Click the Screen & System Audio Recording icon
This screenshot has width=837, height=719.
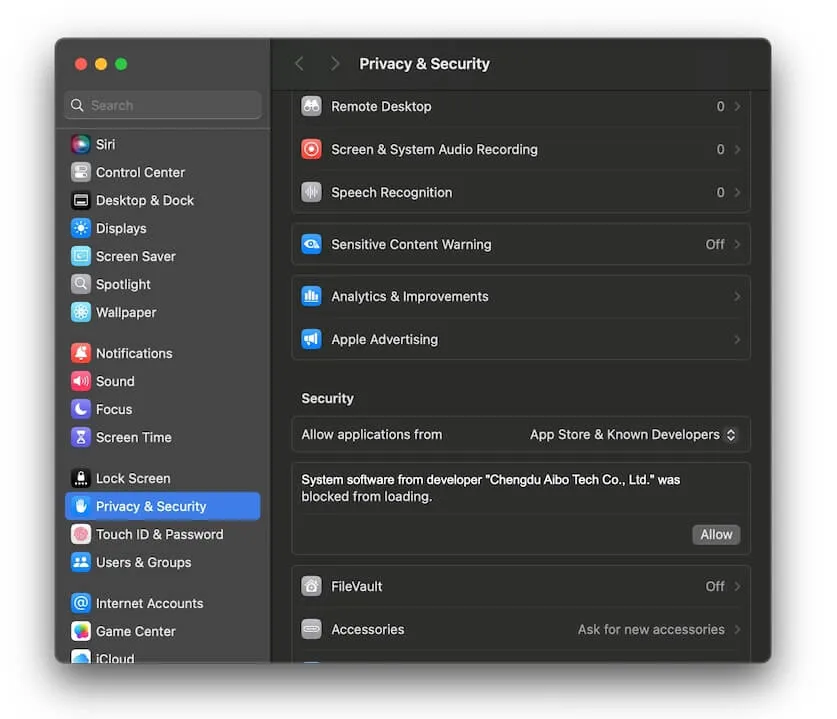click(x=312, y=149)
